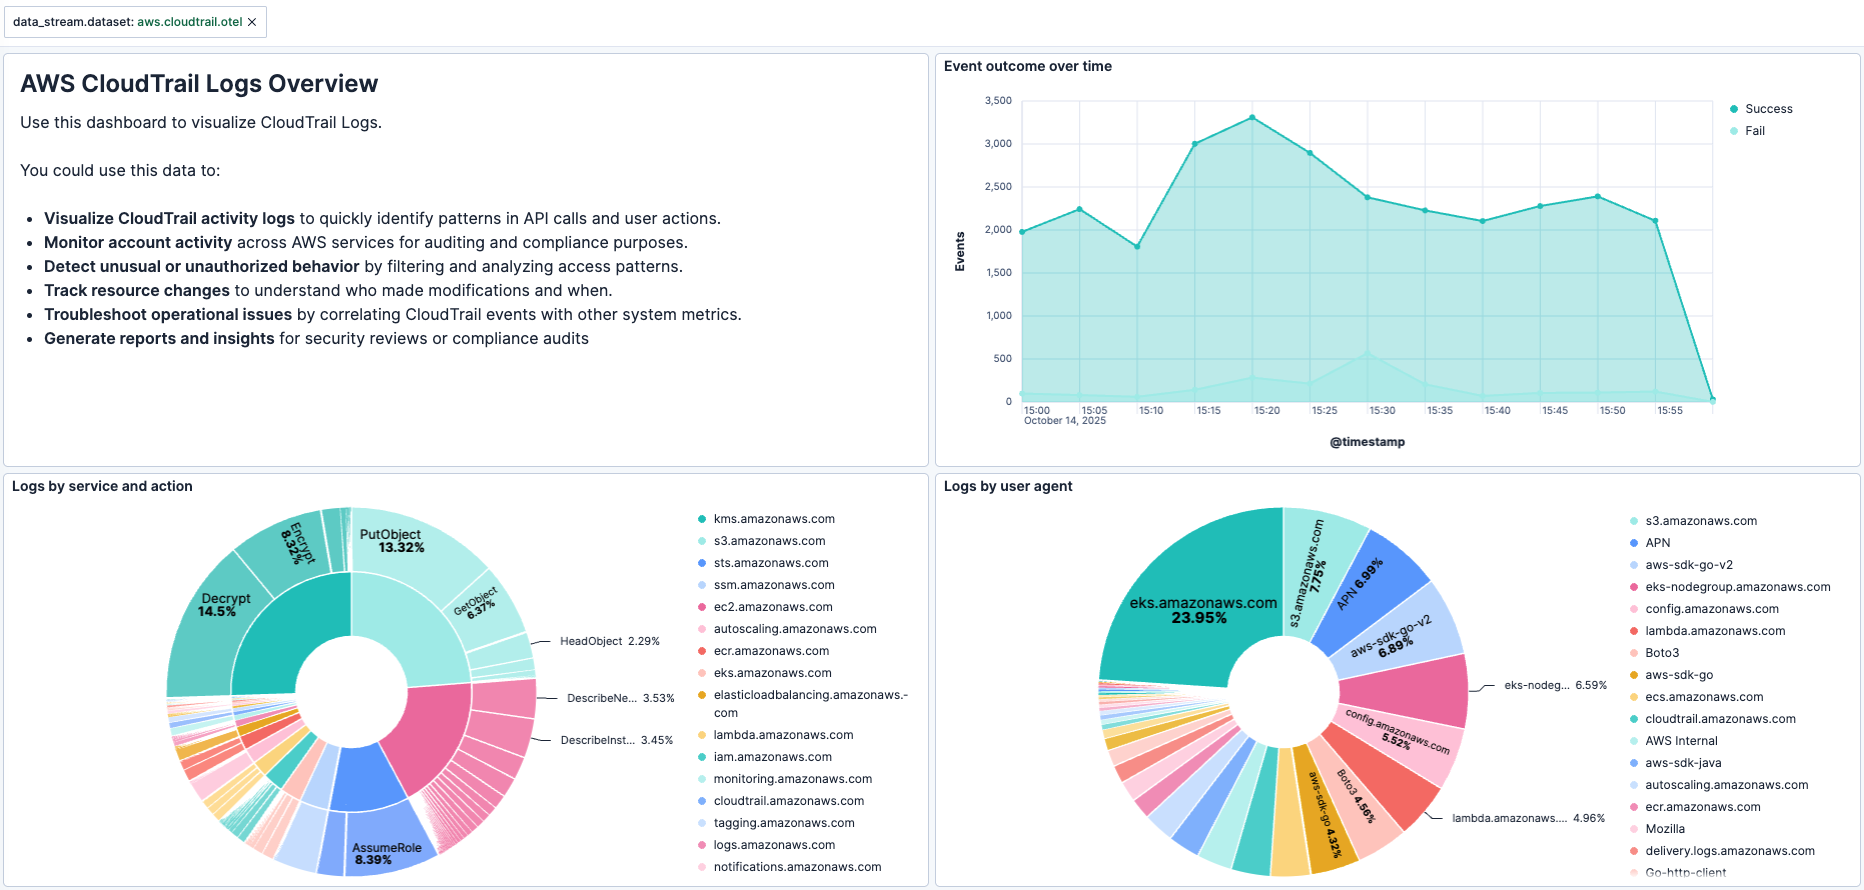Toggle Fail series in legend
This screenshot has height=890, width=1864.
pos(1754,131)
